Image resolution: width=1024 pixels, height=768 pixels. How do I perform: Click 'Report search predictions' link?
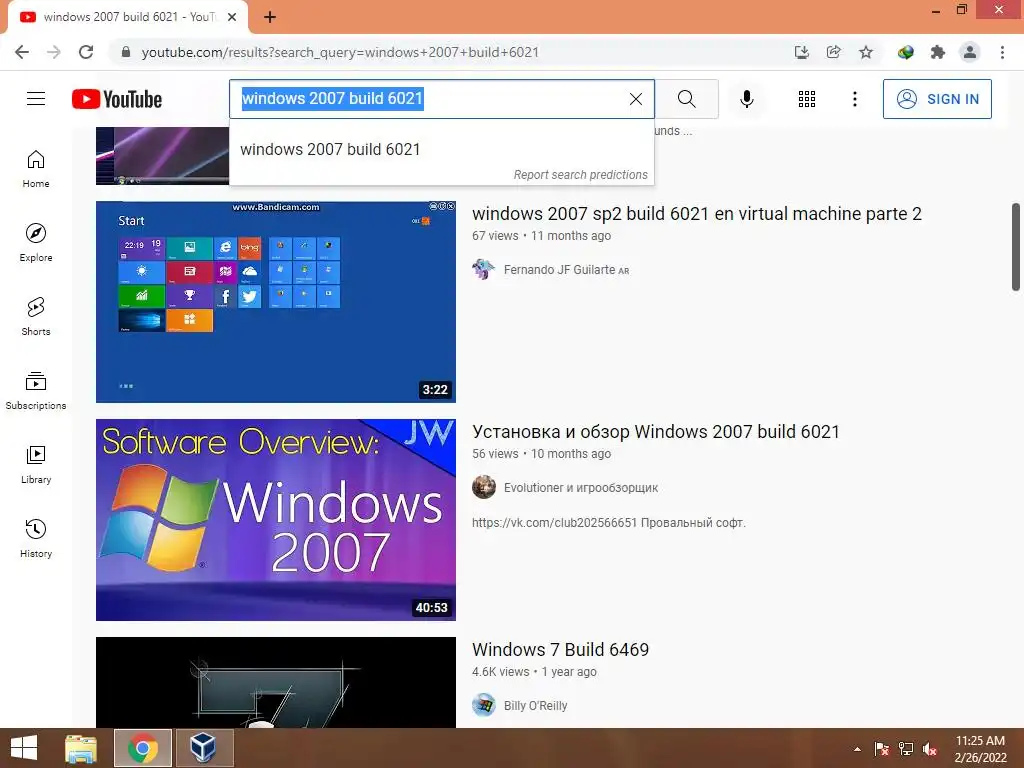(581, 175)
